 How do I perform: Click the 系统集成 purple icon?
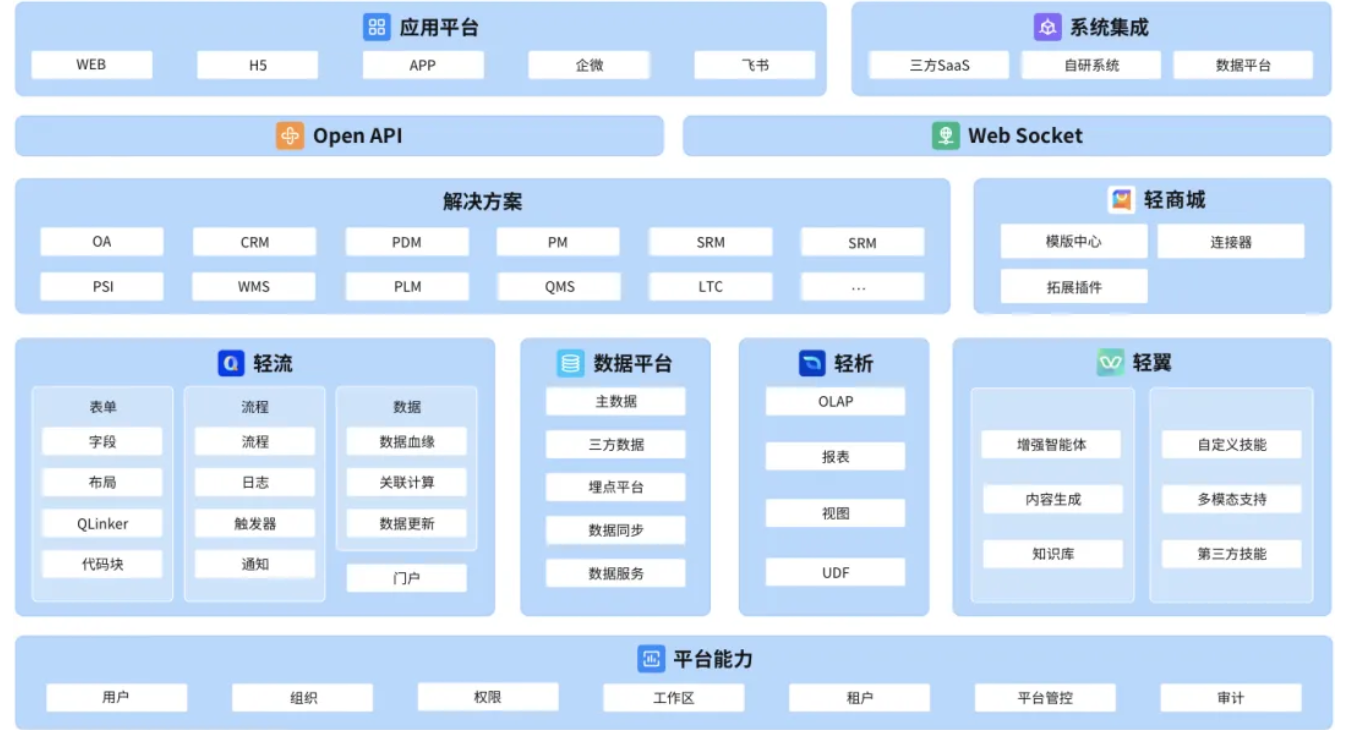point(1047,27)
